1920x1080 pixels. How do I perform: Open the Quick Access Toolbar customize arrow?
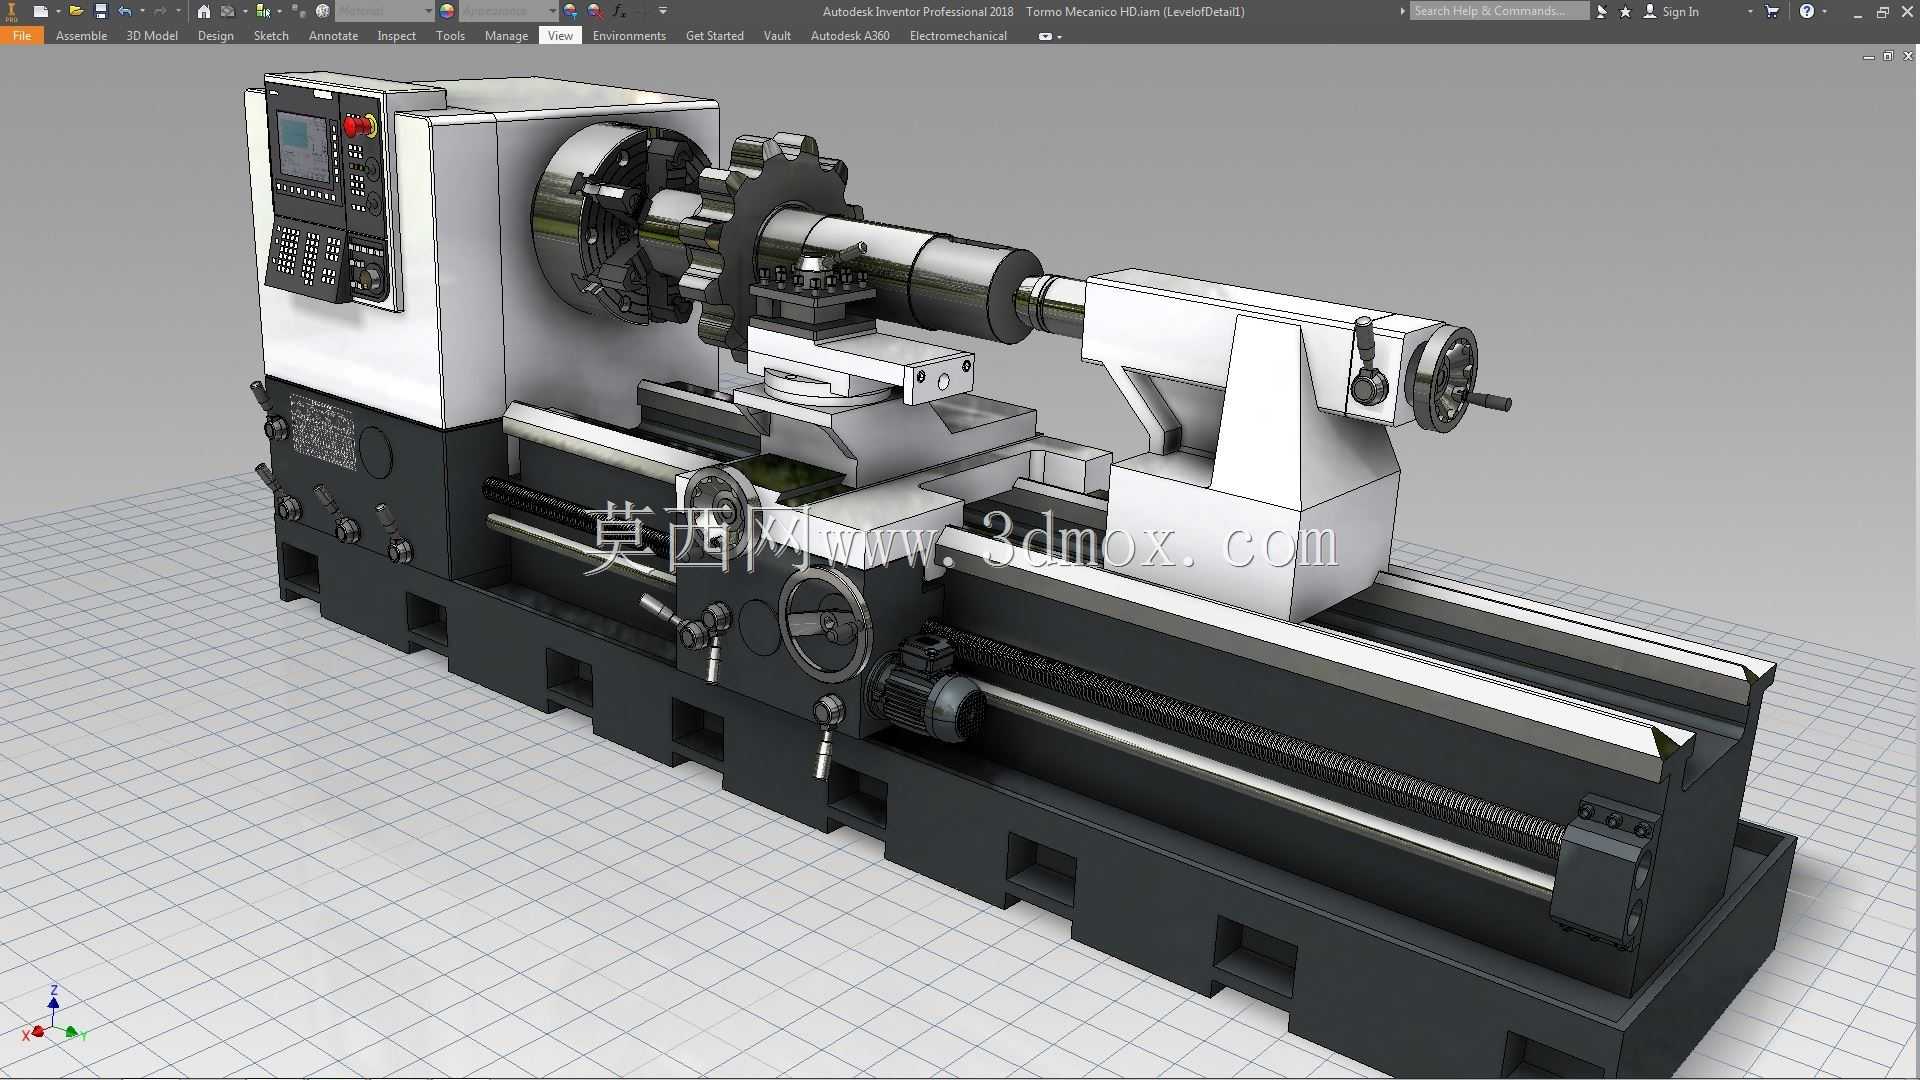[663, 11]
